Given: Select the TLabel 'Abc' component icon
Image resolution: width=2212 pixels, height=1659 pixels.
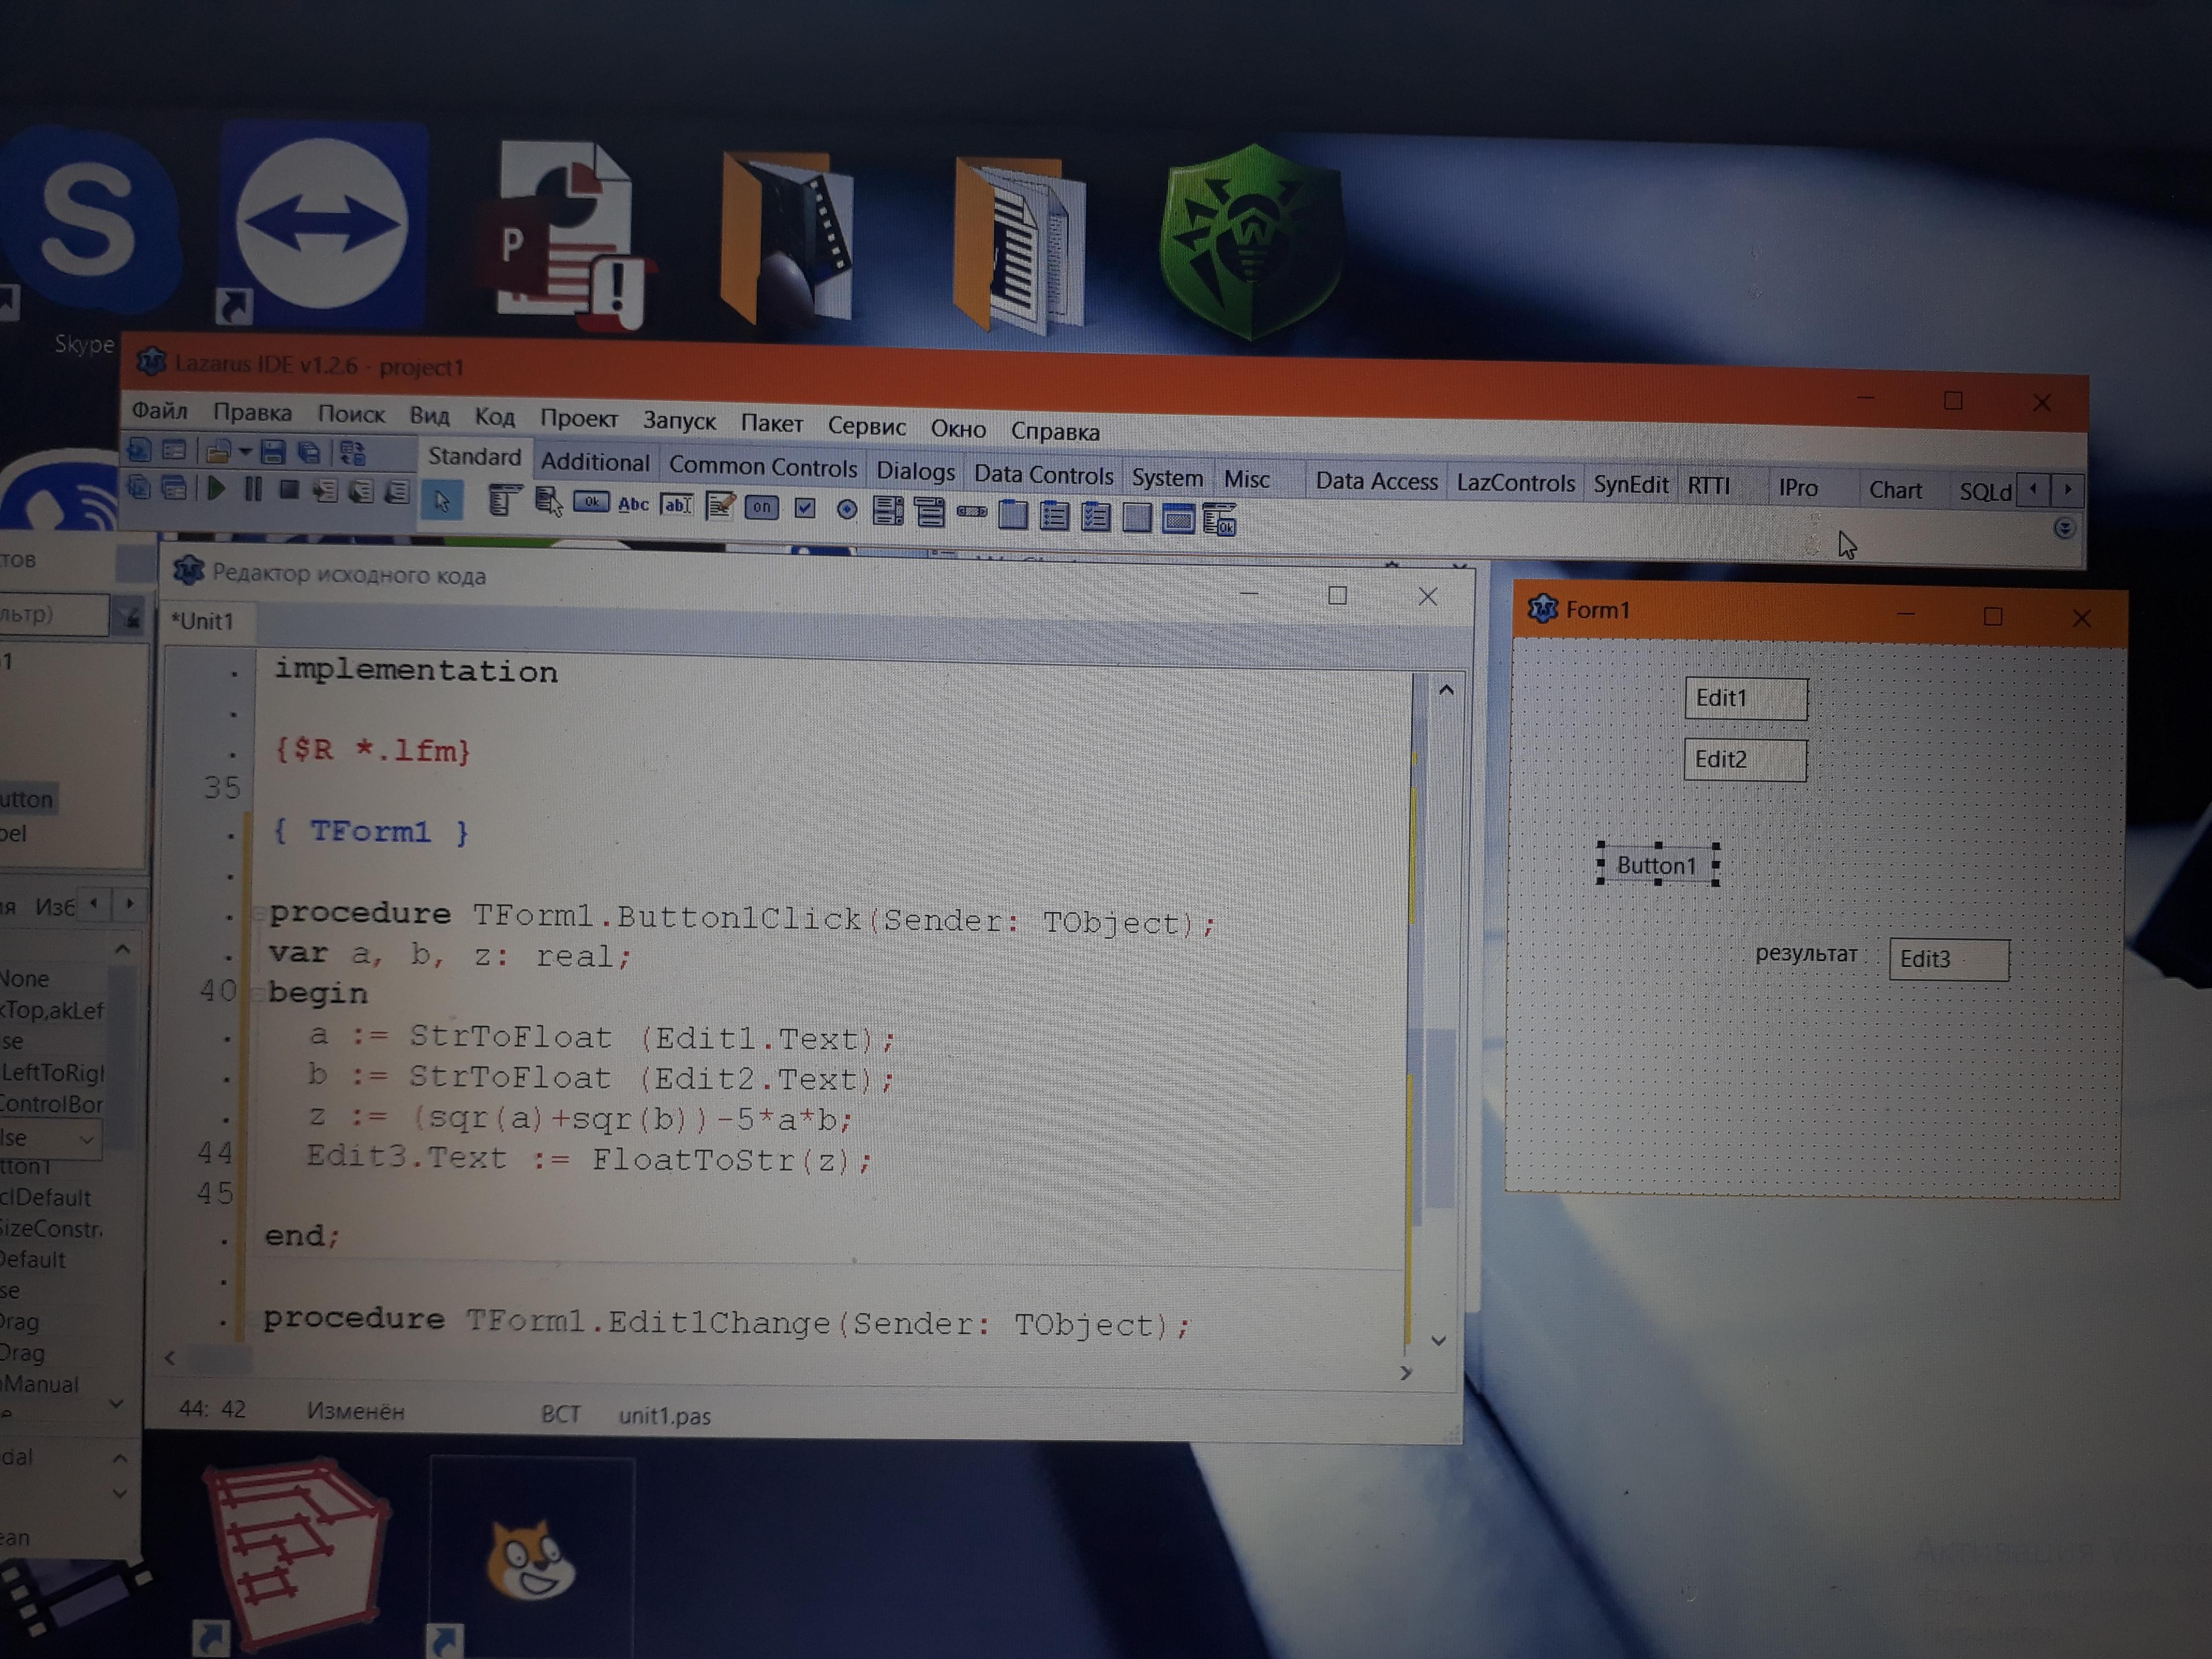Looking at the screenshot, I should pos(633,504).
